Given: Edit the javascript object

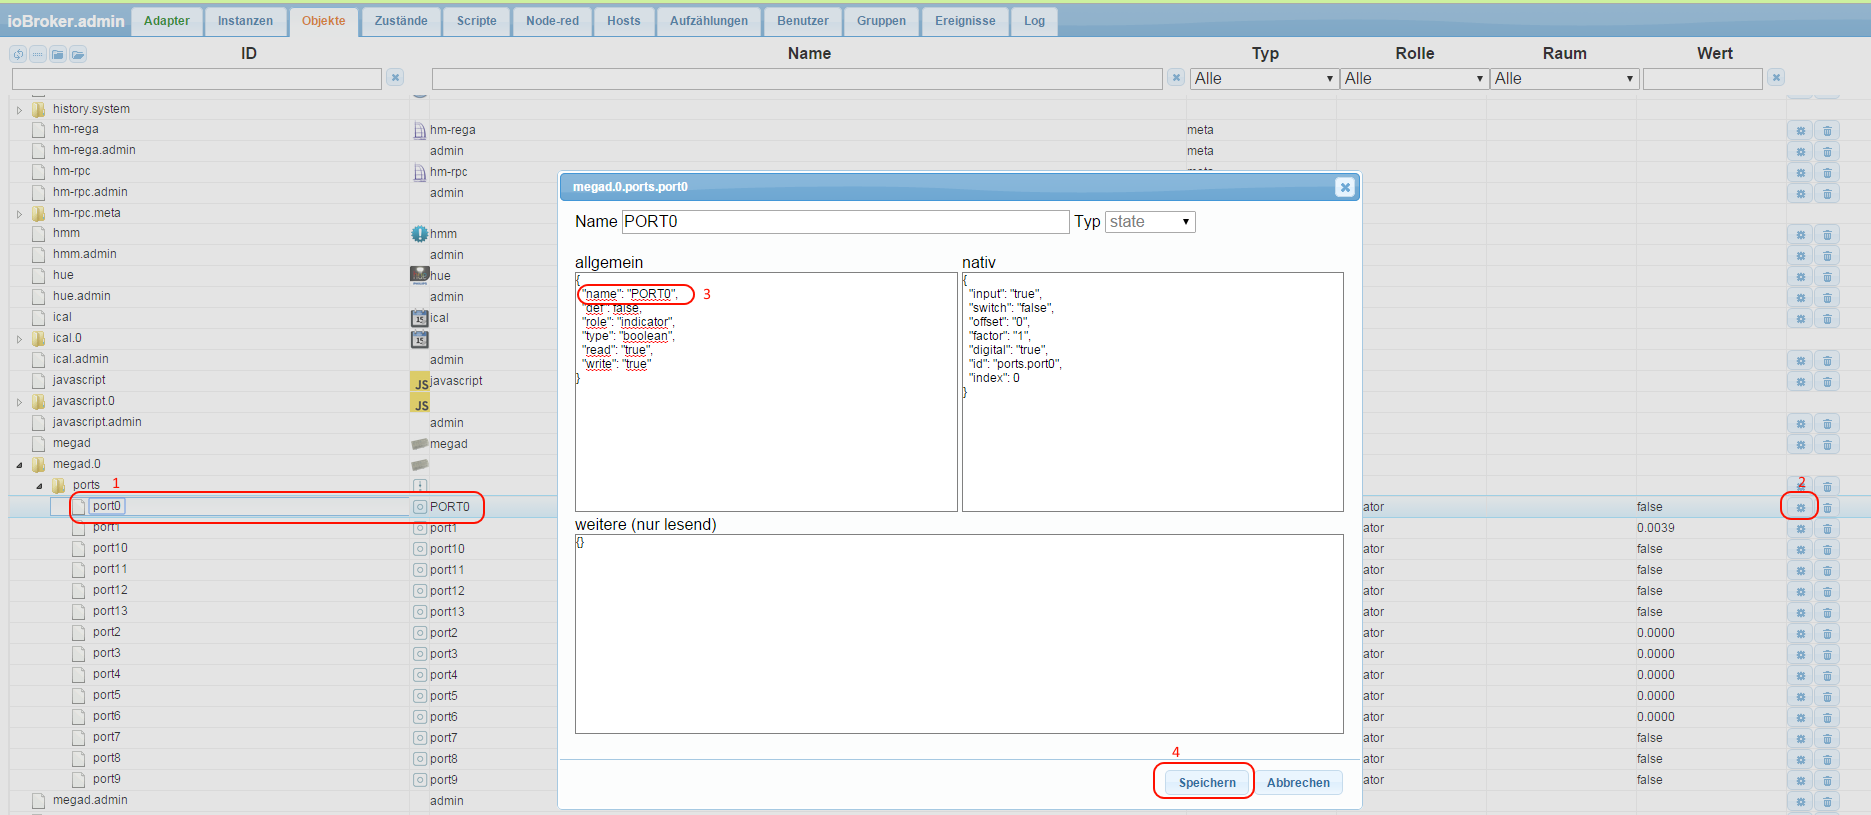Looking at the screenshot, I should [x=1801, y=382].
